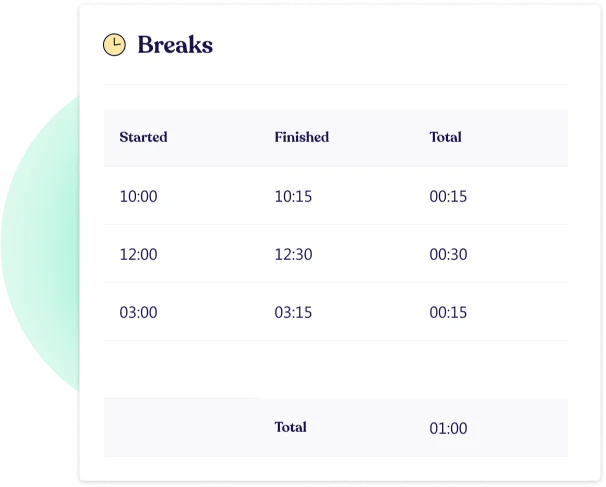
Task: Click the Finished column header
Action: (301, 137)
